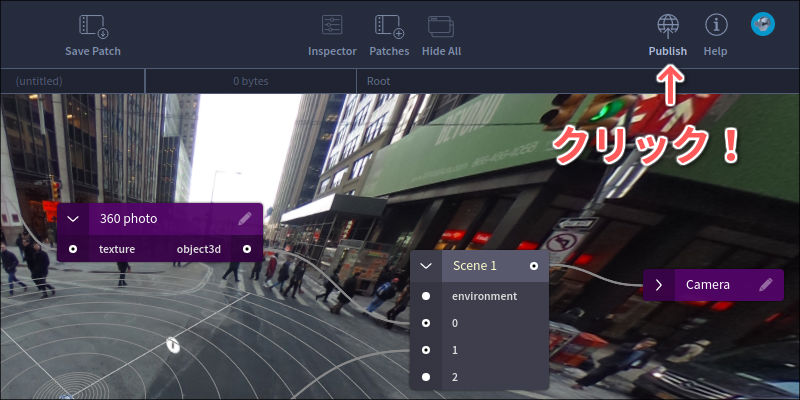This screenshot has height=400, width=800.
Task: Click the Save Patch label
Action: 93,52
